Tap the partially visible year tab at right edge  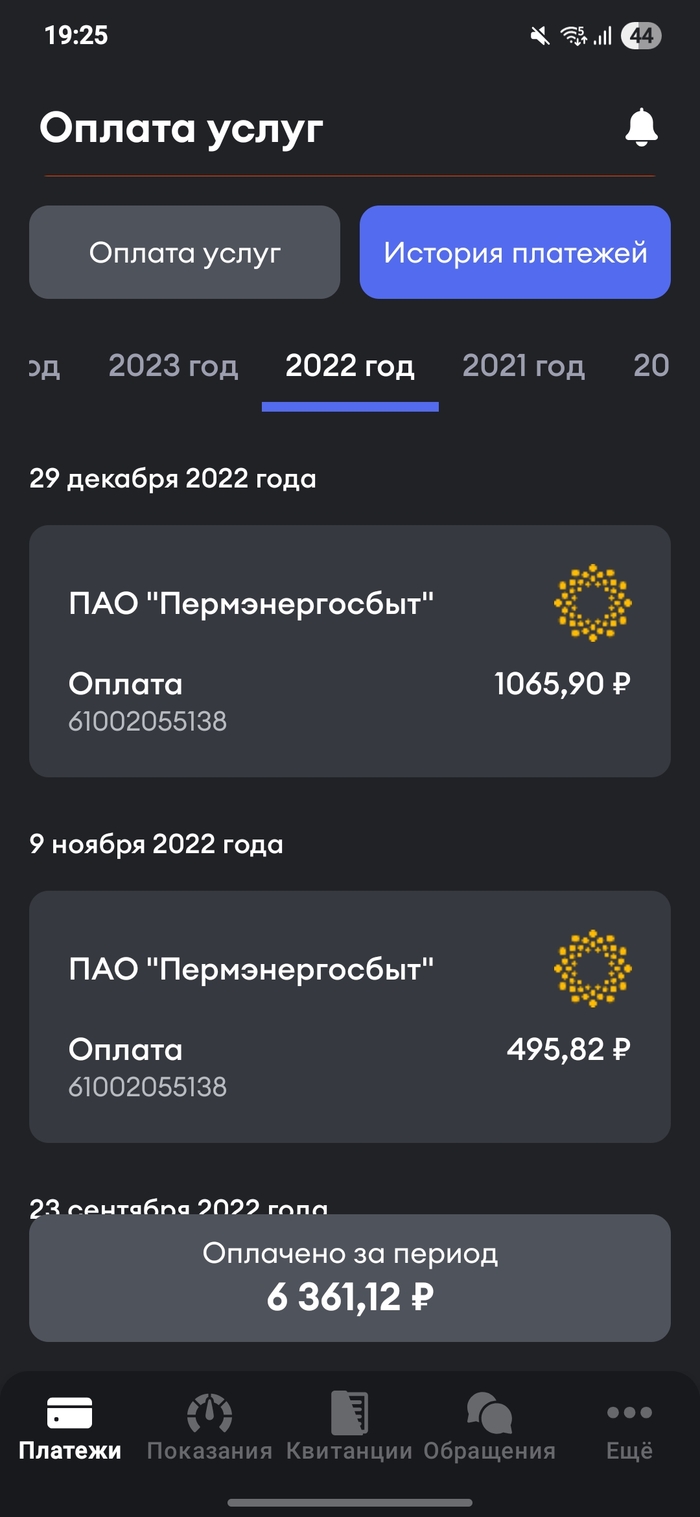652,366
